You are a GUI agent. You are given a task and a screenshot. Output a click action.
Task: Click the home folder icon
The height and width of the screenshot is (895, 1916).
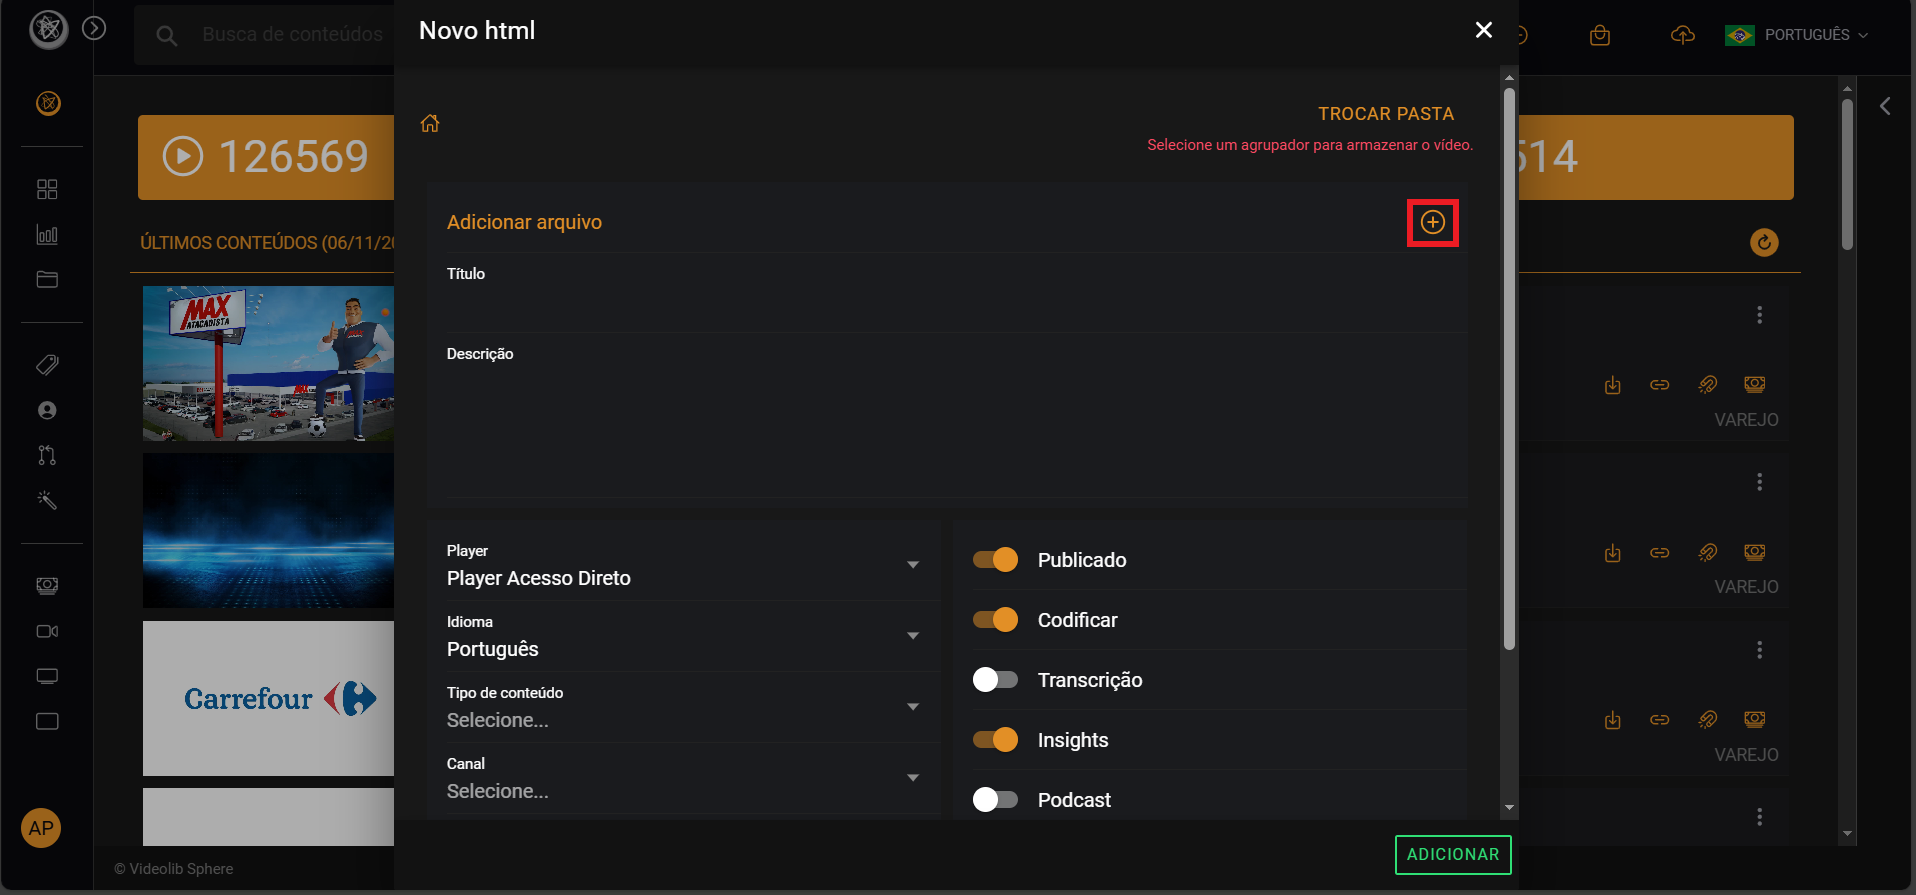point(430,124)
